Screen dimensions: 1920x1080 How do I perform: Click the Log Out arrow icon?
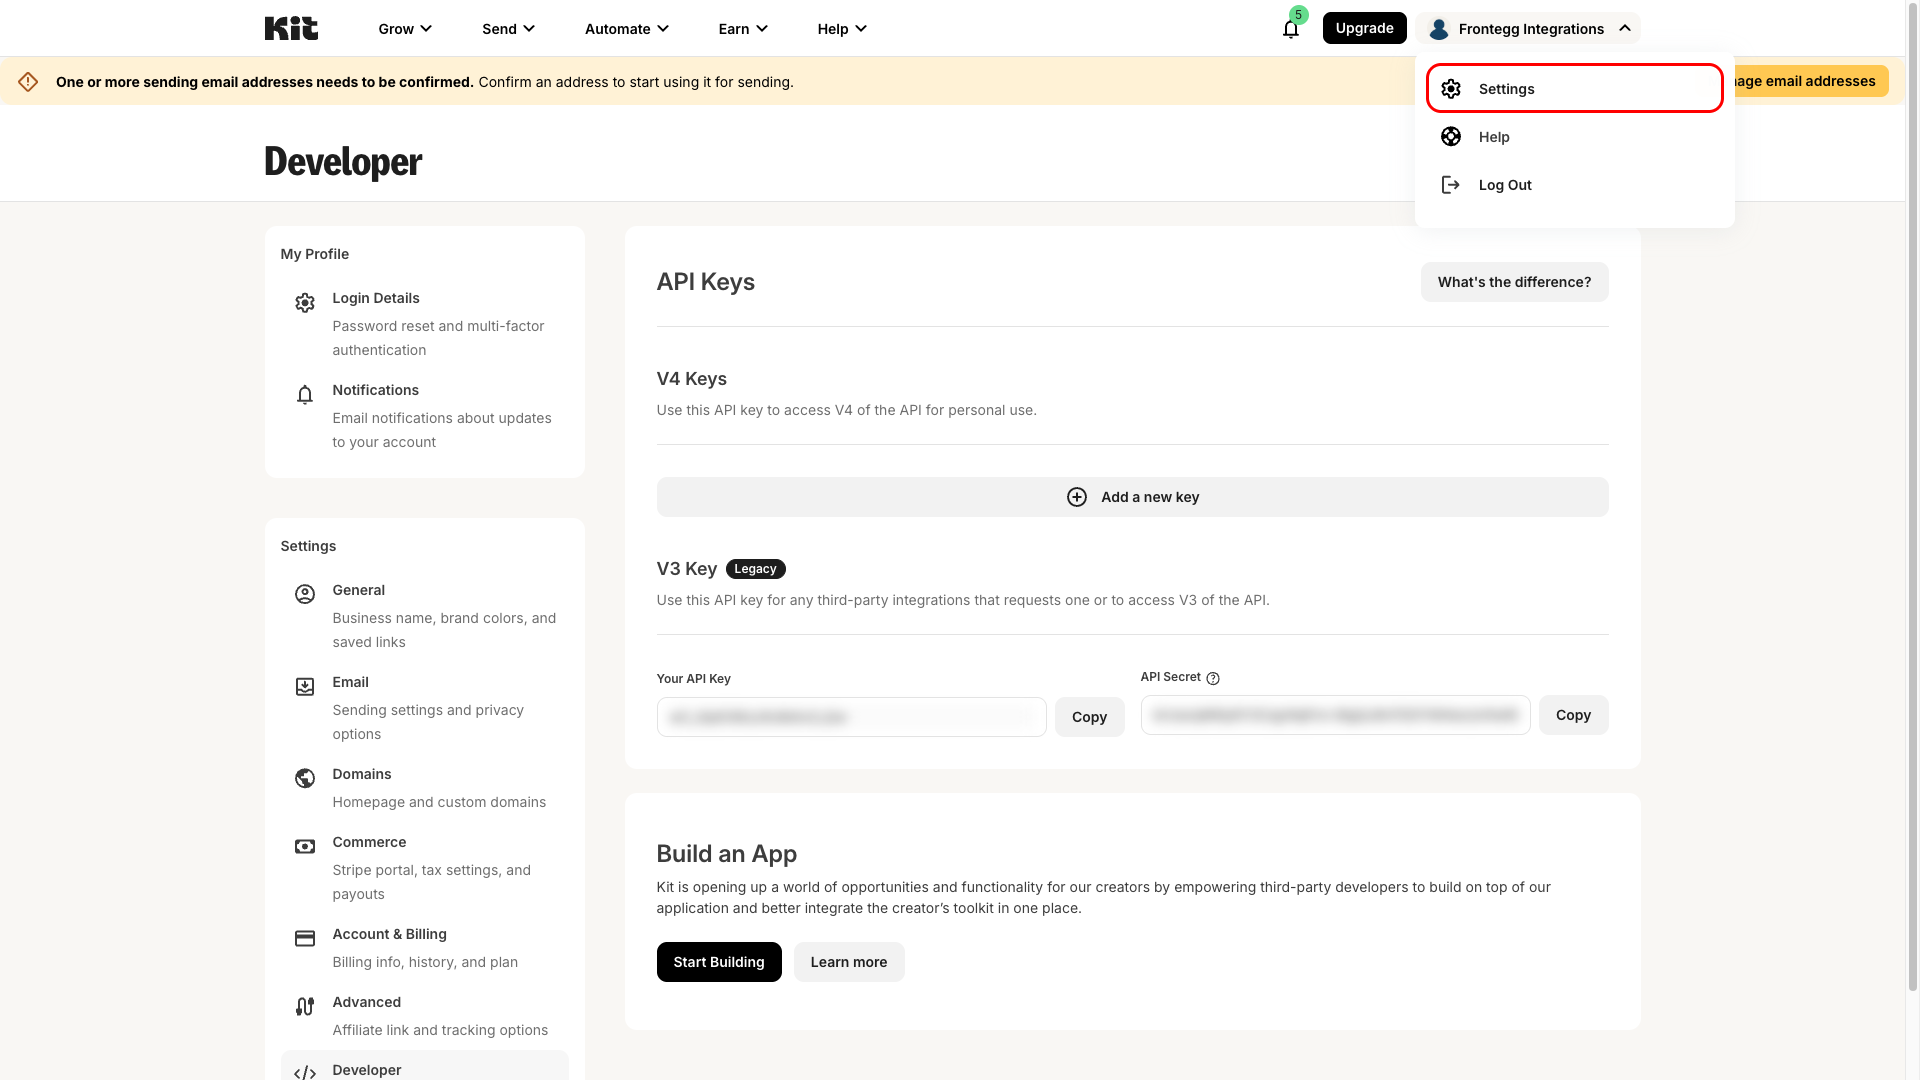point(1450,185)
